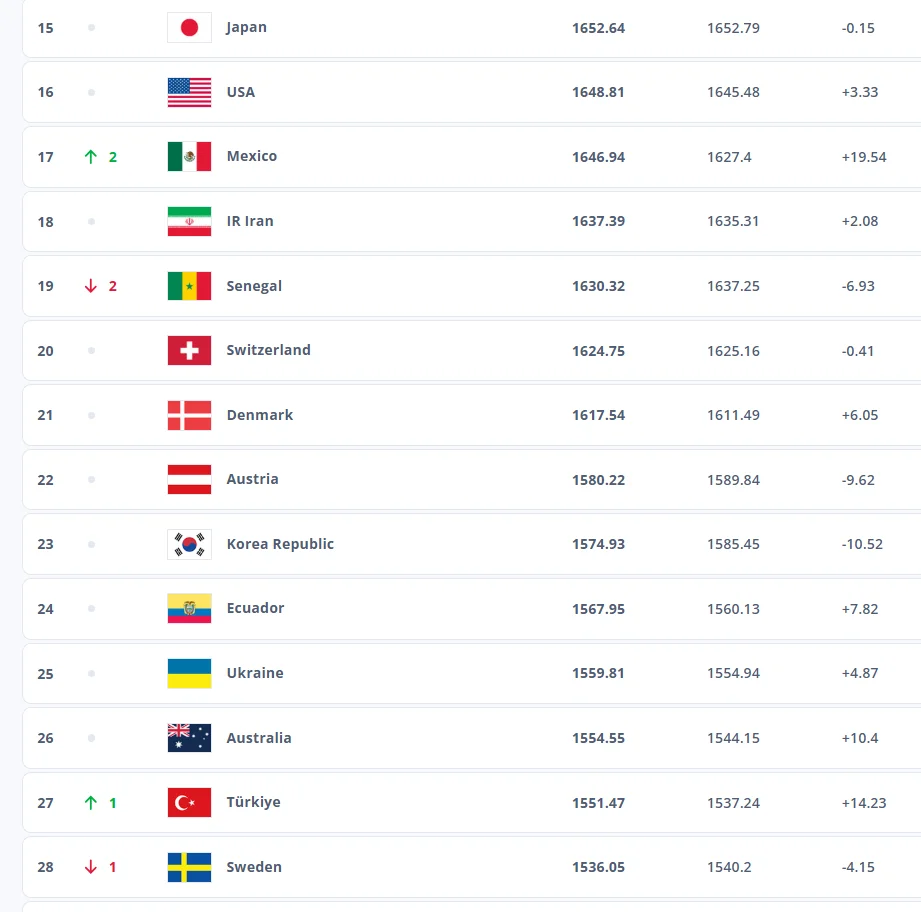The height and width of the screenshot is (912, 921).
Task: Click Senegal's red down-arrow rank indicator
Action: coord(91,286)
